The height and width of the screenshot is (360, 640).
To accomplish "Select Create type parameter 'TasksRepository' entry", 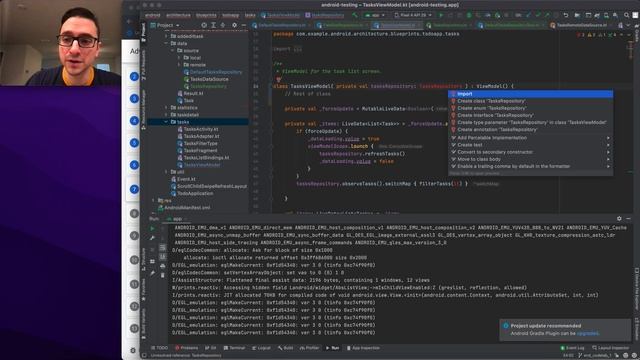I will (x=530, y=122).
